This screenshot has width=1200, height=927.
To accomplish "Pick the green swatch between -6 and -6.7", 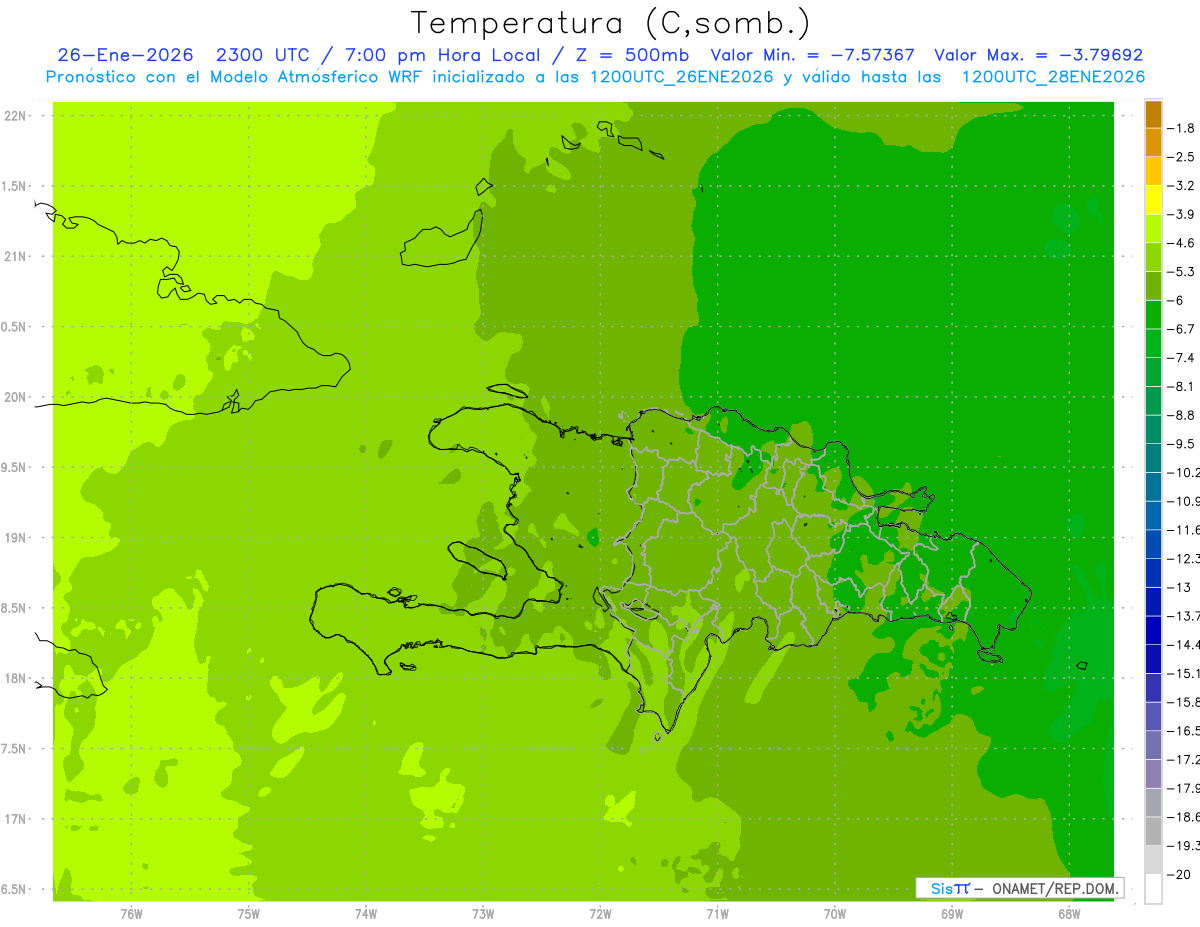I will (1153, 315).
